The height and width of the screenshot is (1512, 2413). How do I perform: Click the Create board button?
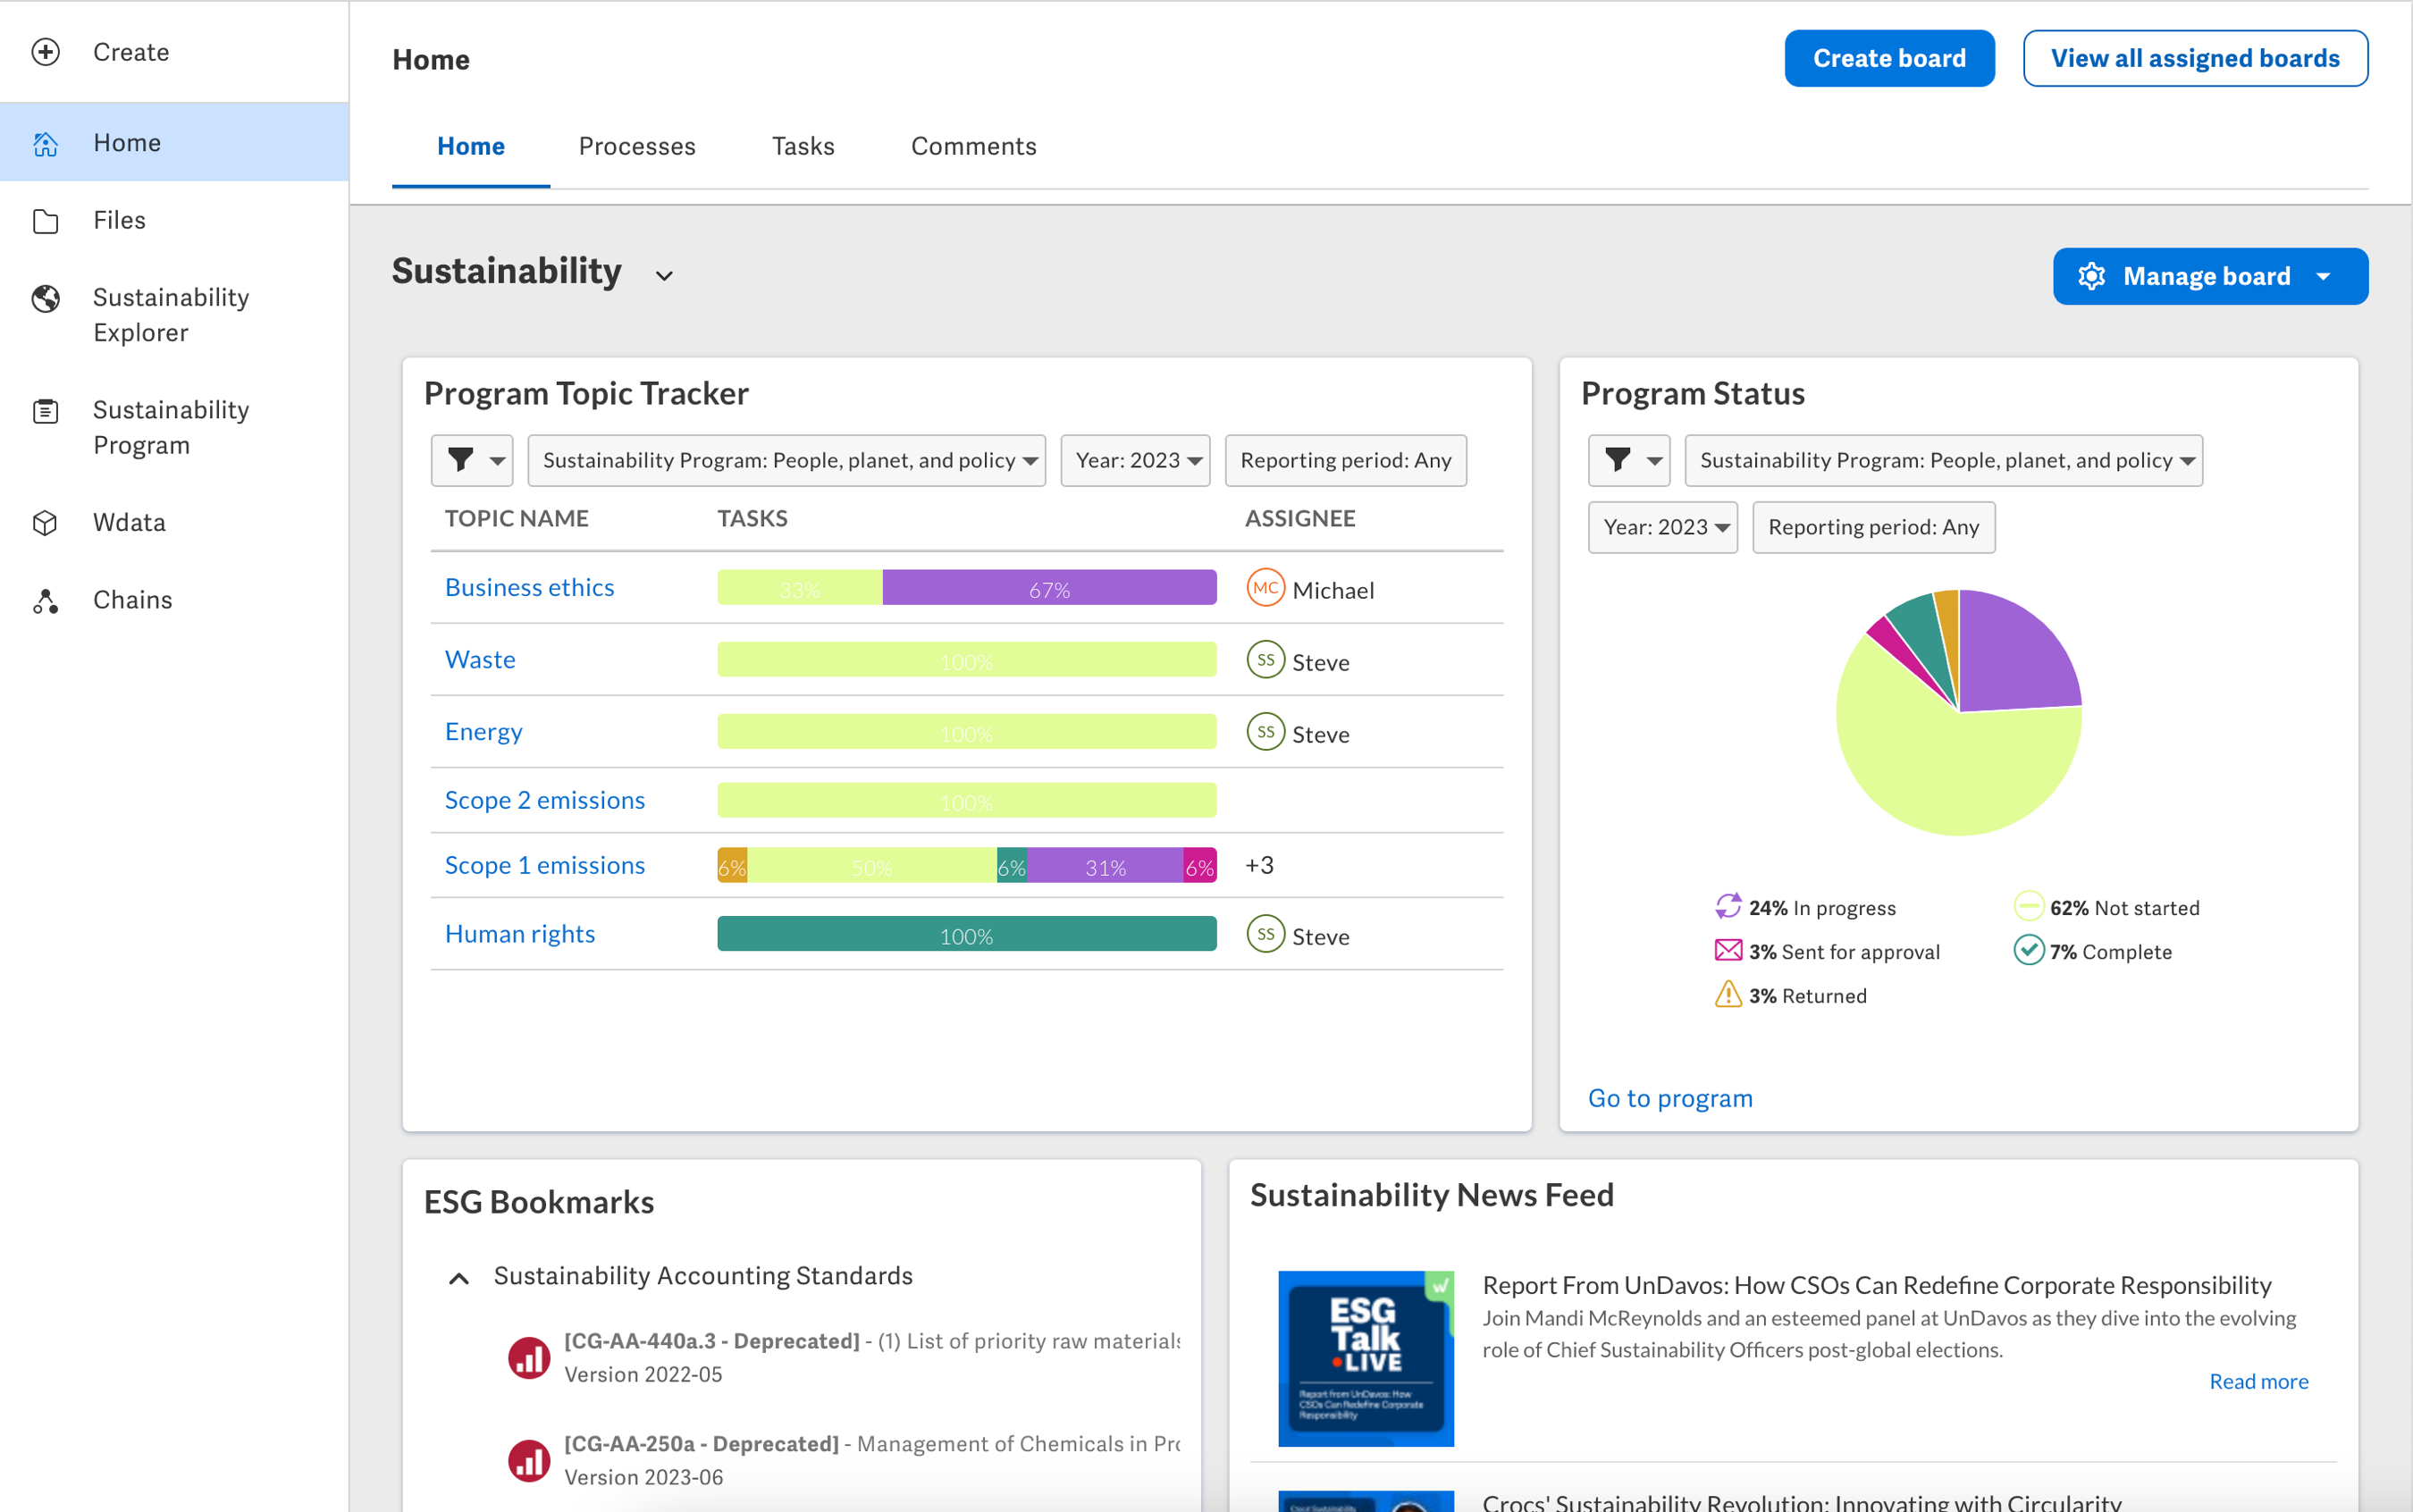click(x=1889, y=58)
